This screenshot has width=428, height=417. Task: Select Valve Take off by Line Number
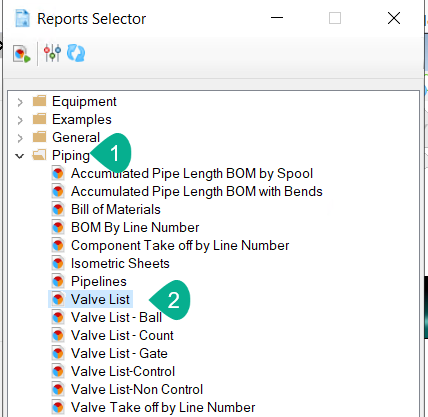(x=163, y=407)
